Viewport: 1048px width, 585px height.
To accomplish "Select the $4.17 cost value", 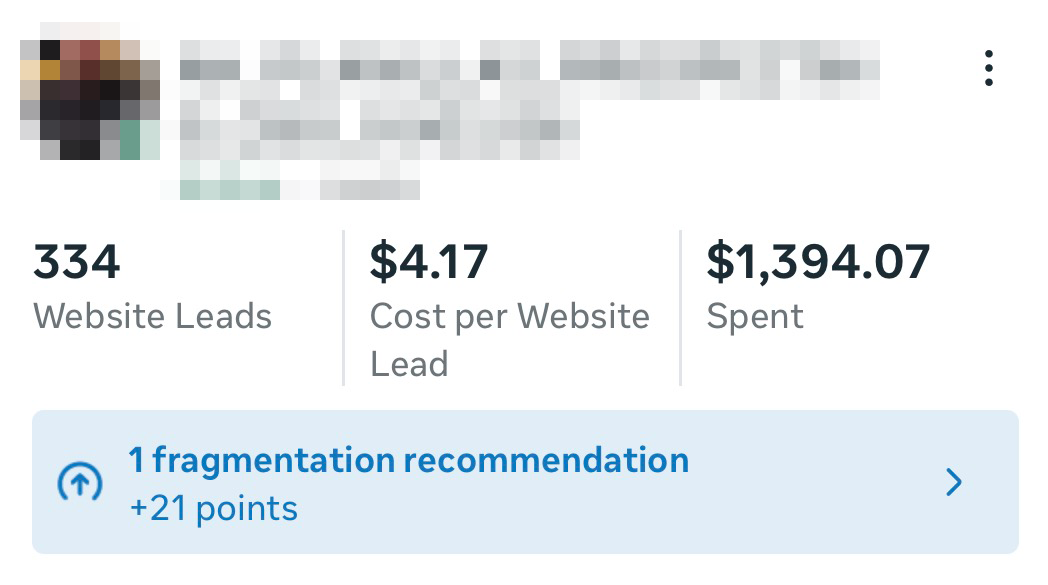I will [429, 263].
